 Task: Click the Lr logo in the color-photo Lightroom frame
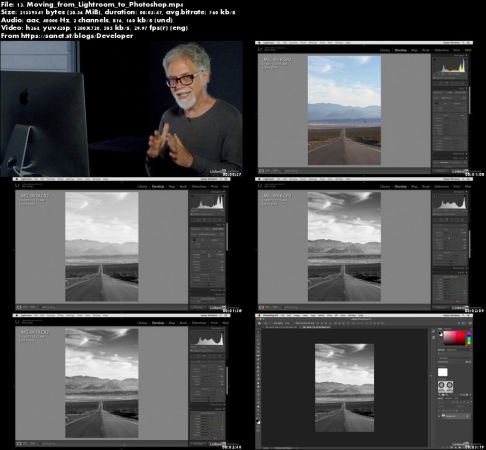[260, 50]
